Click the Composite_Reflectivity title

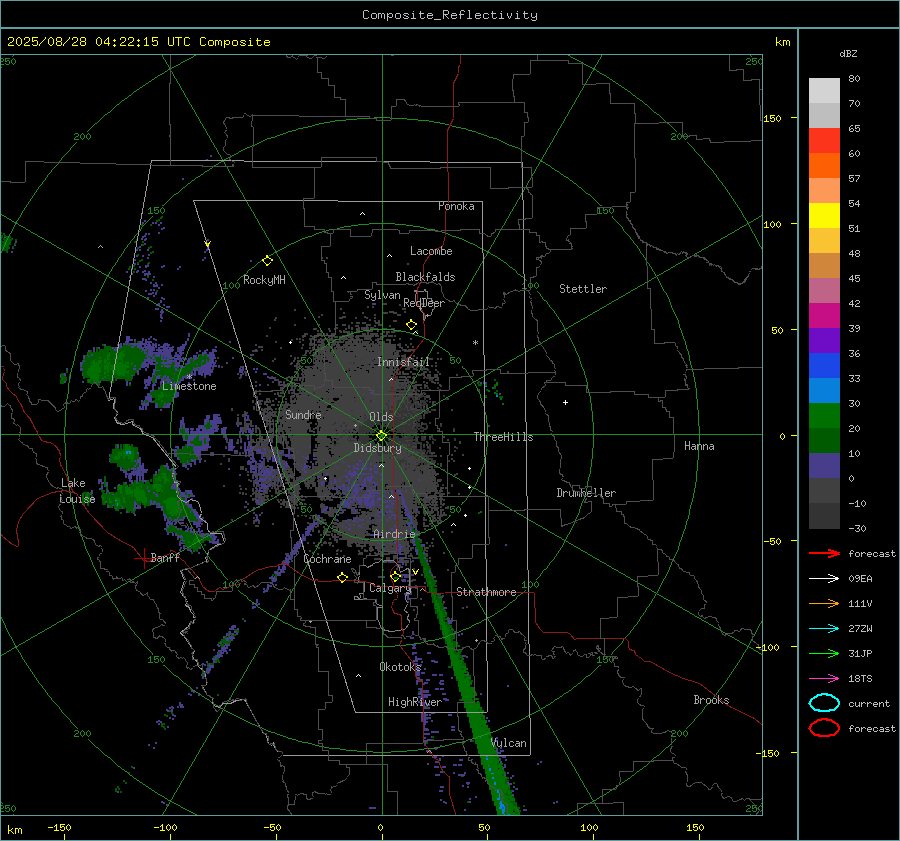point(450,15)
